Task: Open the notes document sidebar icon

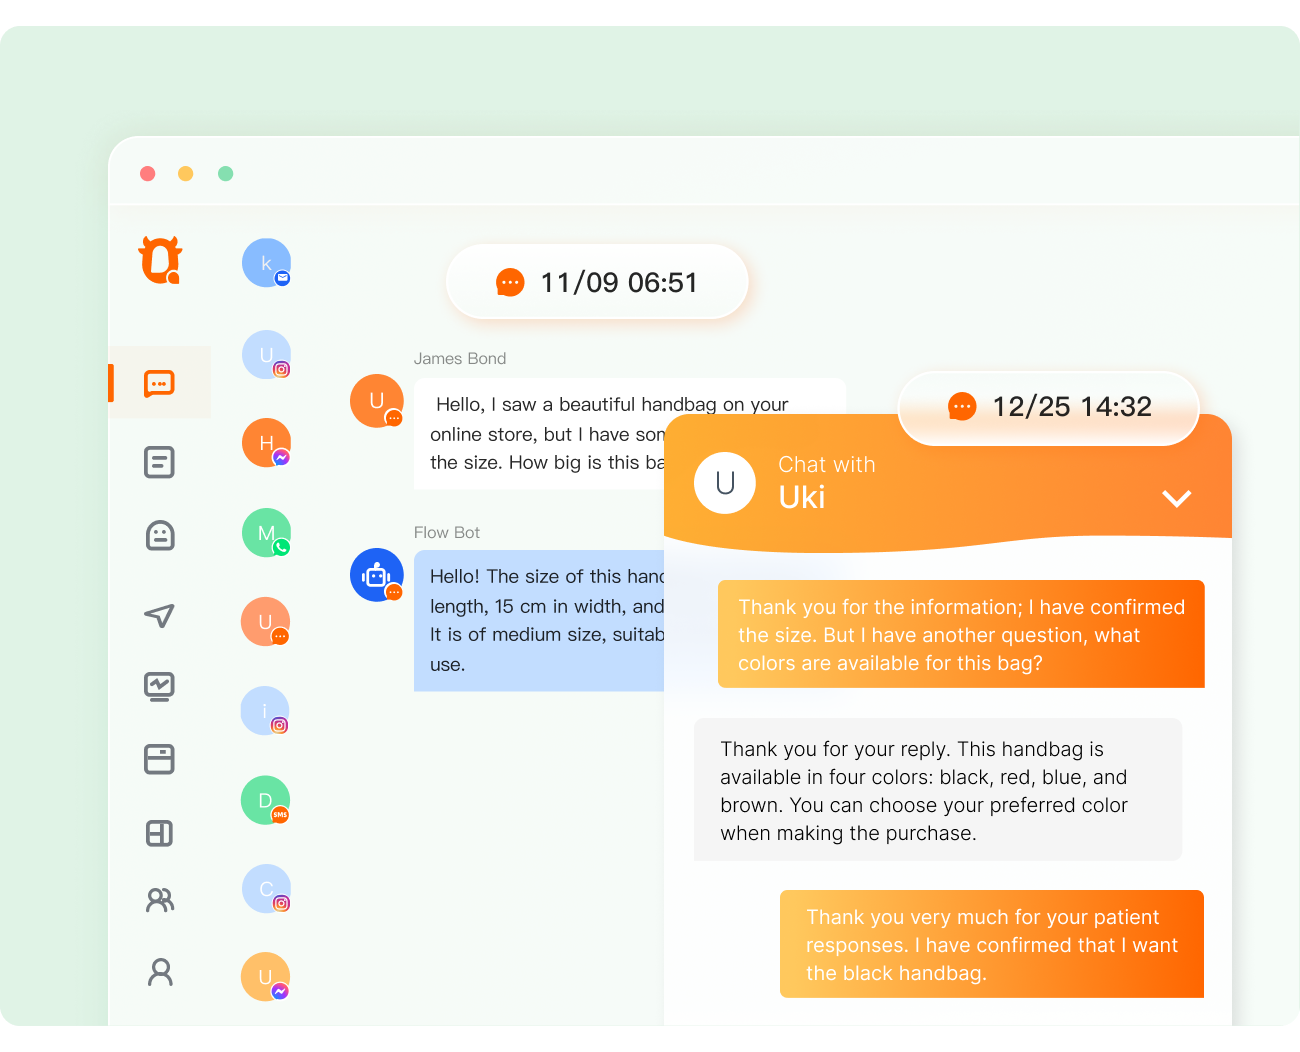Action: (159, 462)
